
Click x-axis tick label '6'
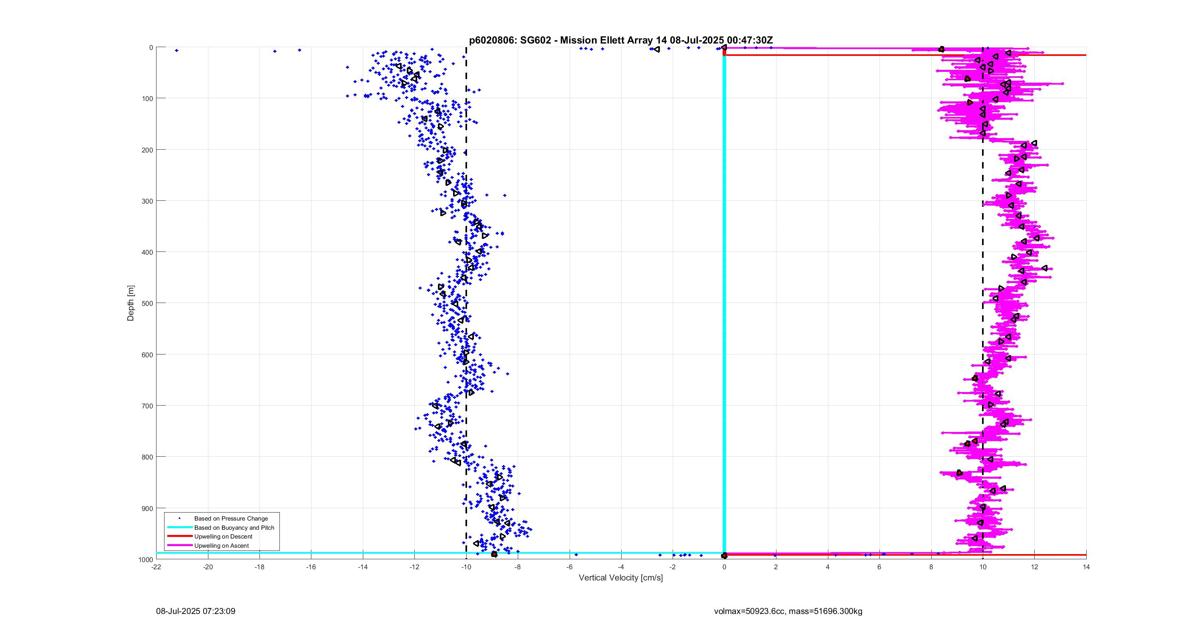pos(880,566)
